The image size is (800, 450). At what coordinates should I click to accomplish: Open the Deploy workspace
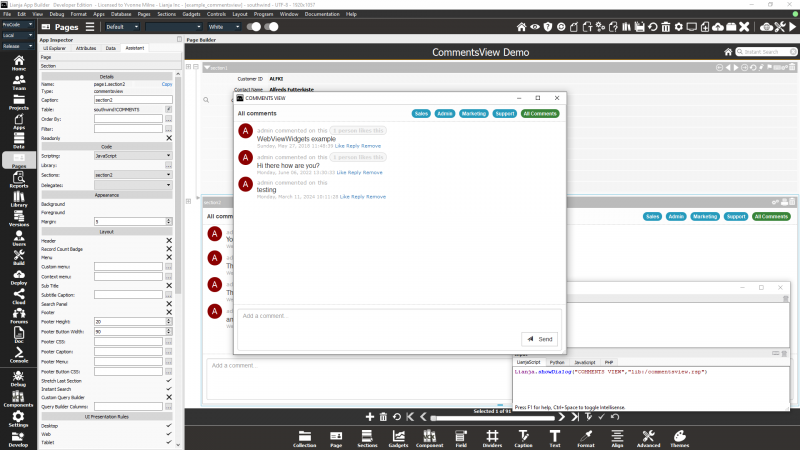(x=18, y=277)
